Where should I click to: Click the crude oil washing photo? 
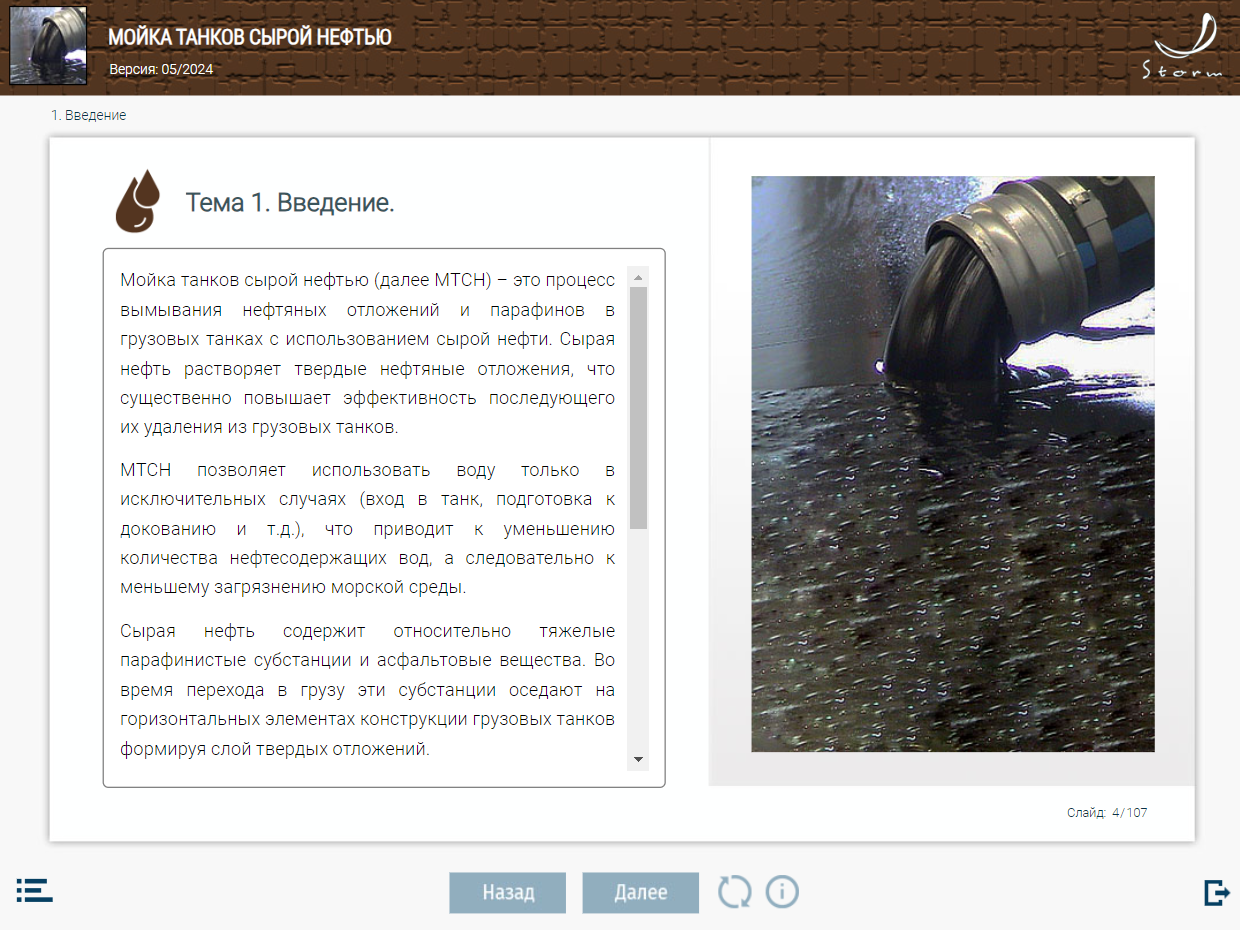(x=953, y=464)
